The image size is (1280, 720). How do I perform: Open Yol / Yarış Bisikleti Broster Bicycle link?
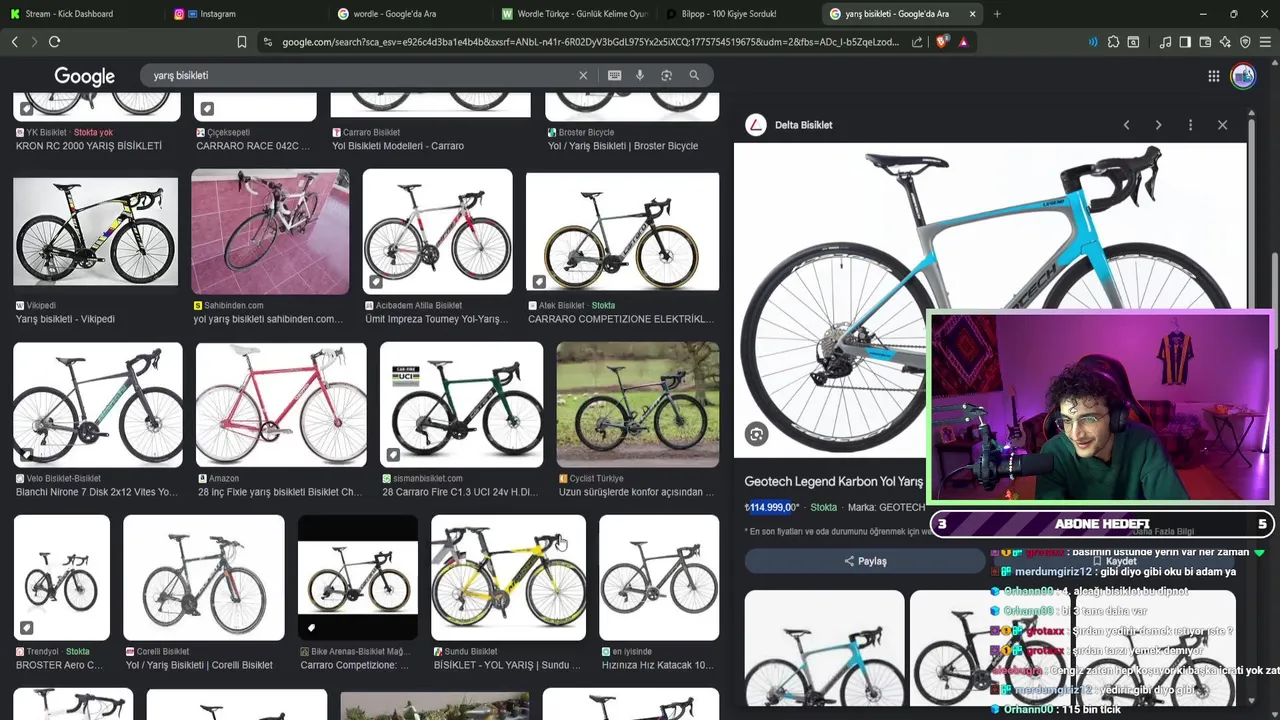pyautogui.click(x=623, y=146)
